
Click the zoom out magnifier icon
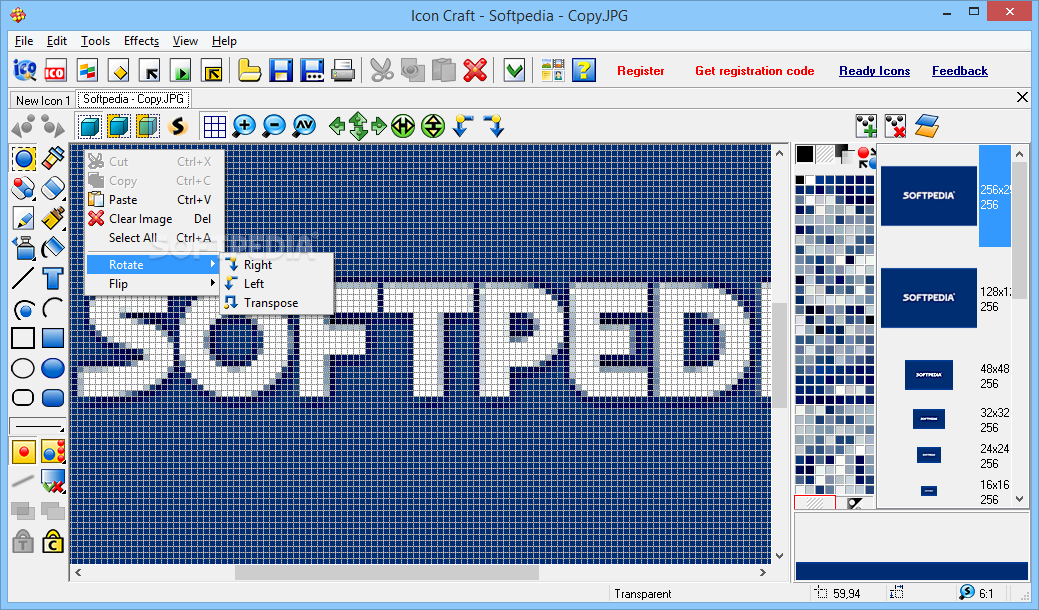click(x=274, y=126)
